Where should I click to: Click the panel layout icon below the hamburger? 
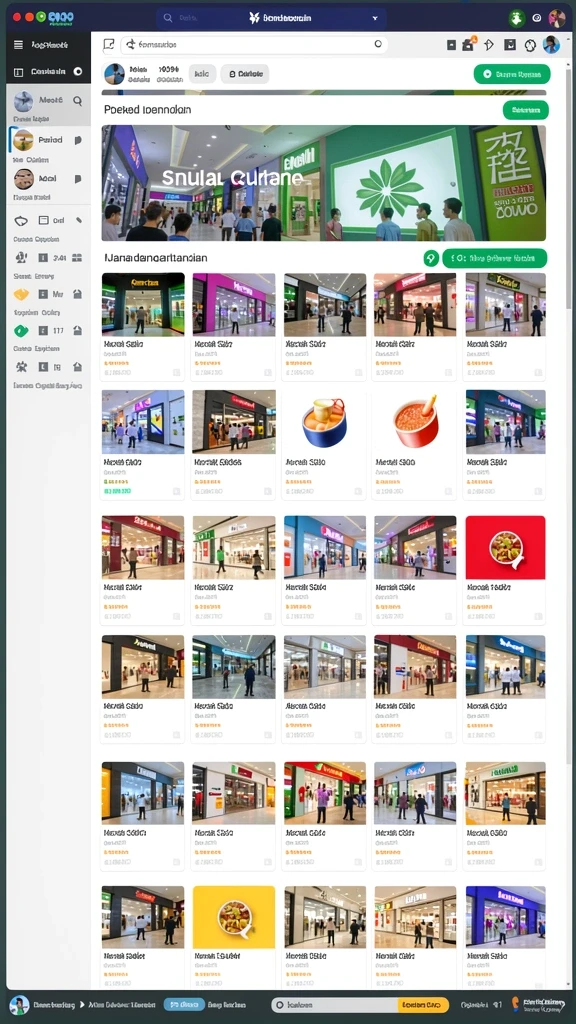18,72
